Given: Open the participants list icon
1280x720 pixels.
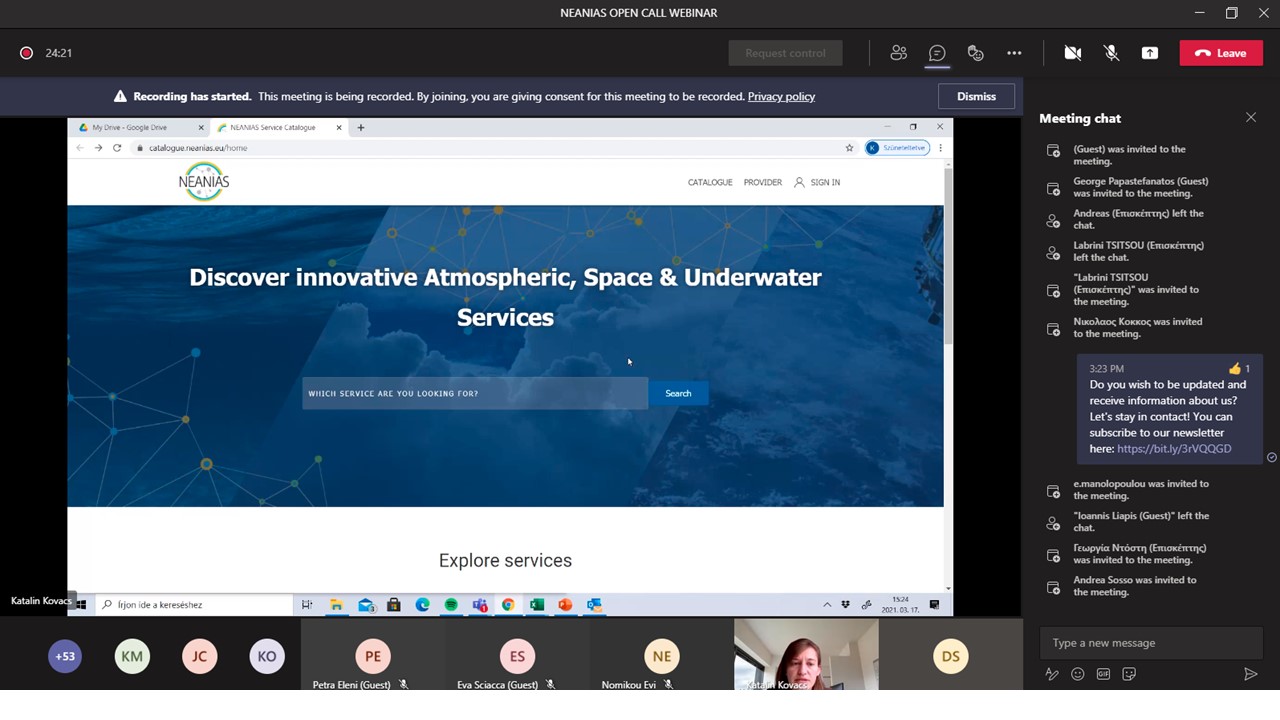Looking at the screenshot, I should tap(899, 53).
